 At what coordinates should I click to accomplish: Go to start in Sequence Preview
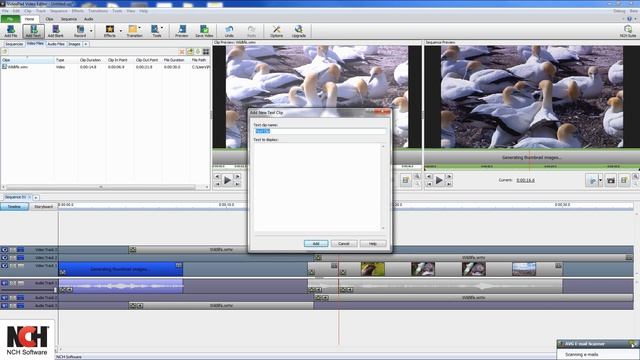(x=429, y=184)
